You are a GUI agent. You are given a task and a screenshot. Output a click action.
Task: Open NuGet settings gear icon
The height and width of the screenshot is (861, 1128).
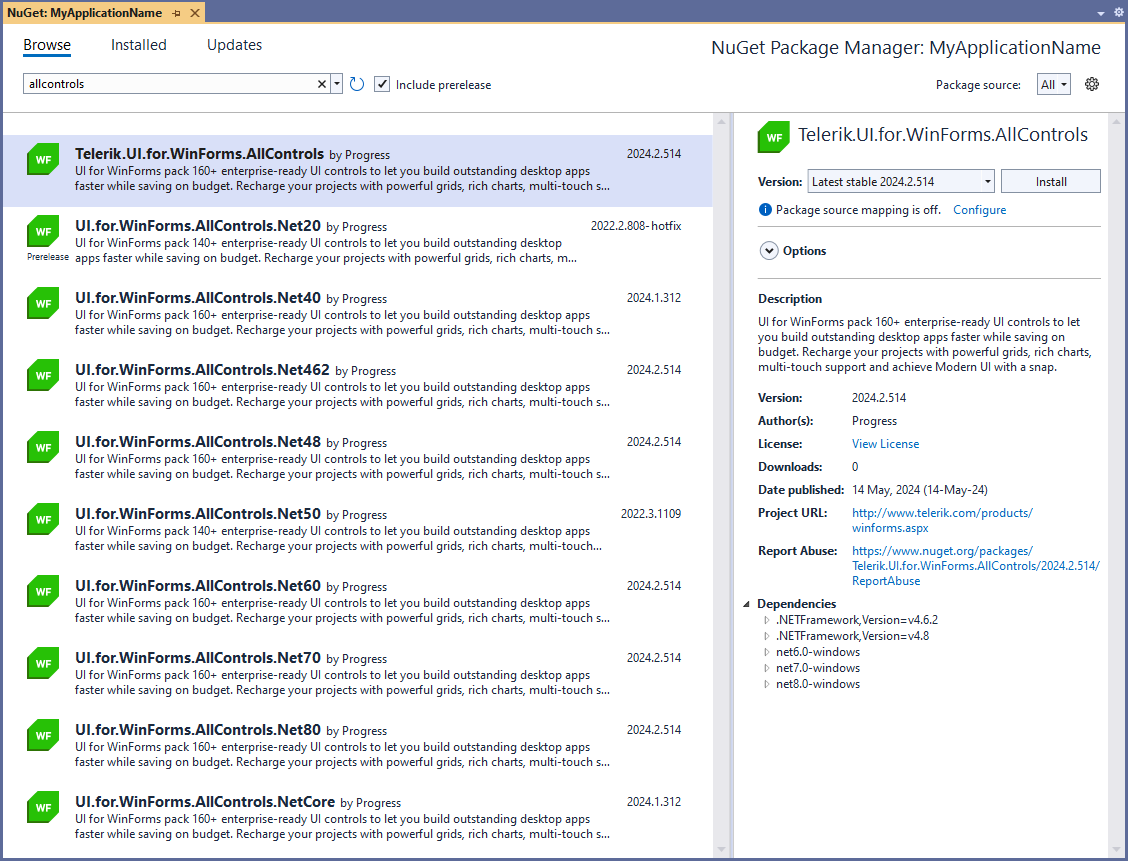(x=1091, y=84)
